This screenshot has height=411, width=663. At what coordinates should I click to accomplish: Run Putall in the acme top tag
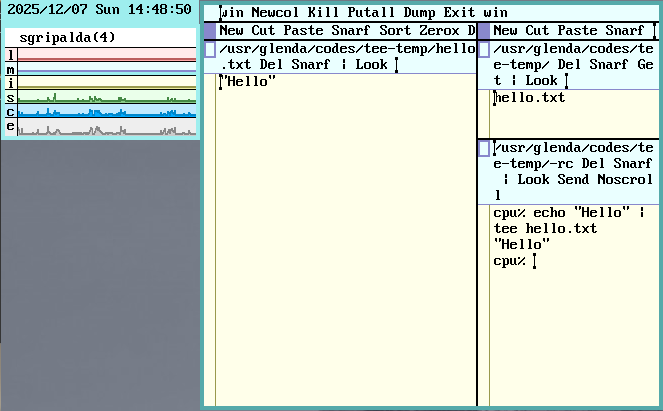(x=371, y=13)
